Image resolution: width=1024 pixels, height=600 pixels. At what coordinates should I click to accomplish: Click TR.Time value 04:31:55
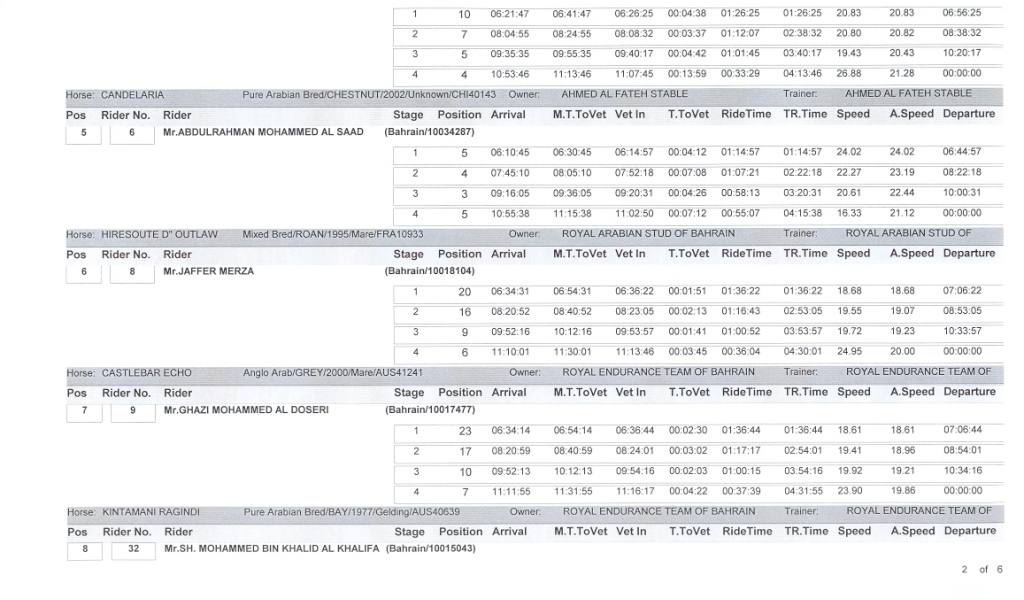[804, 491]
